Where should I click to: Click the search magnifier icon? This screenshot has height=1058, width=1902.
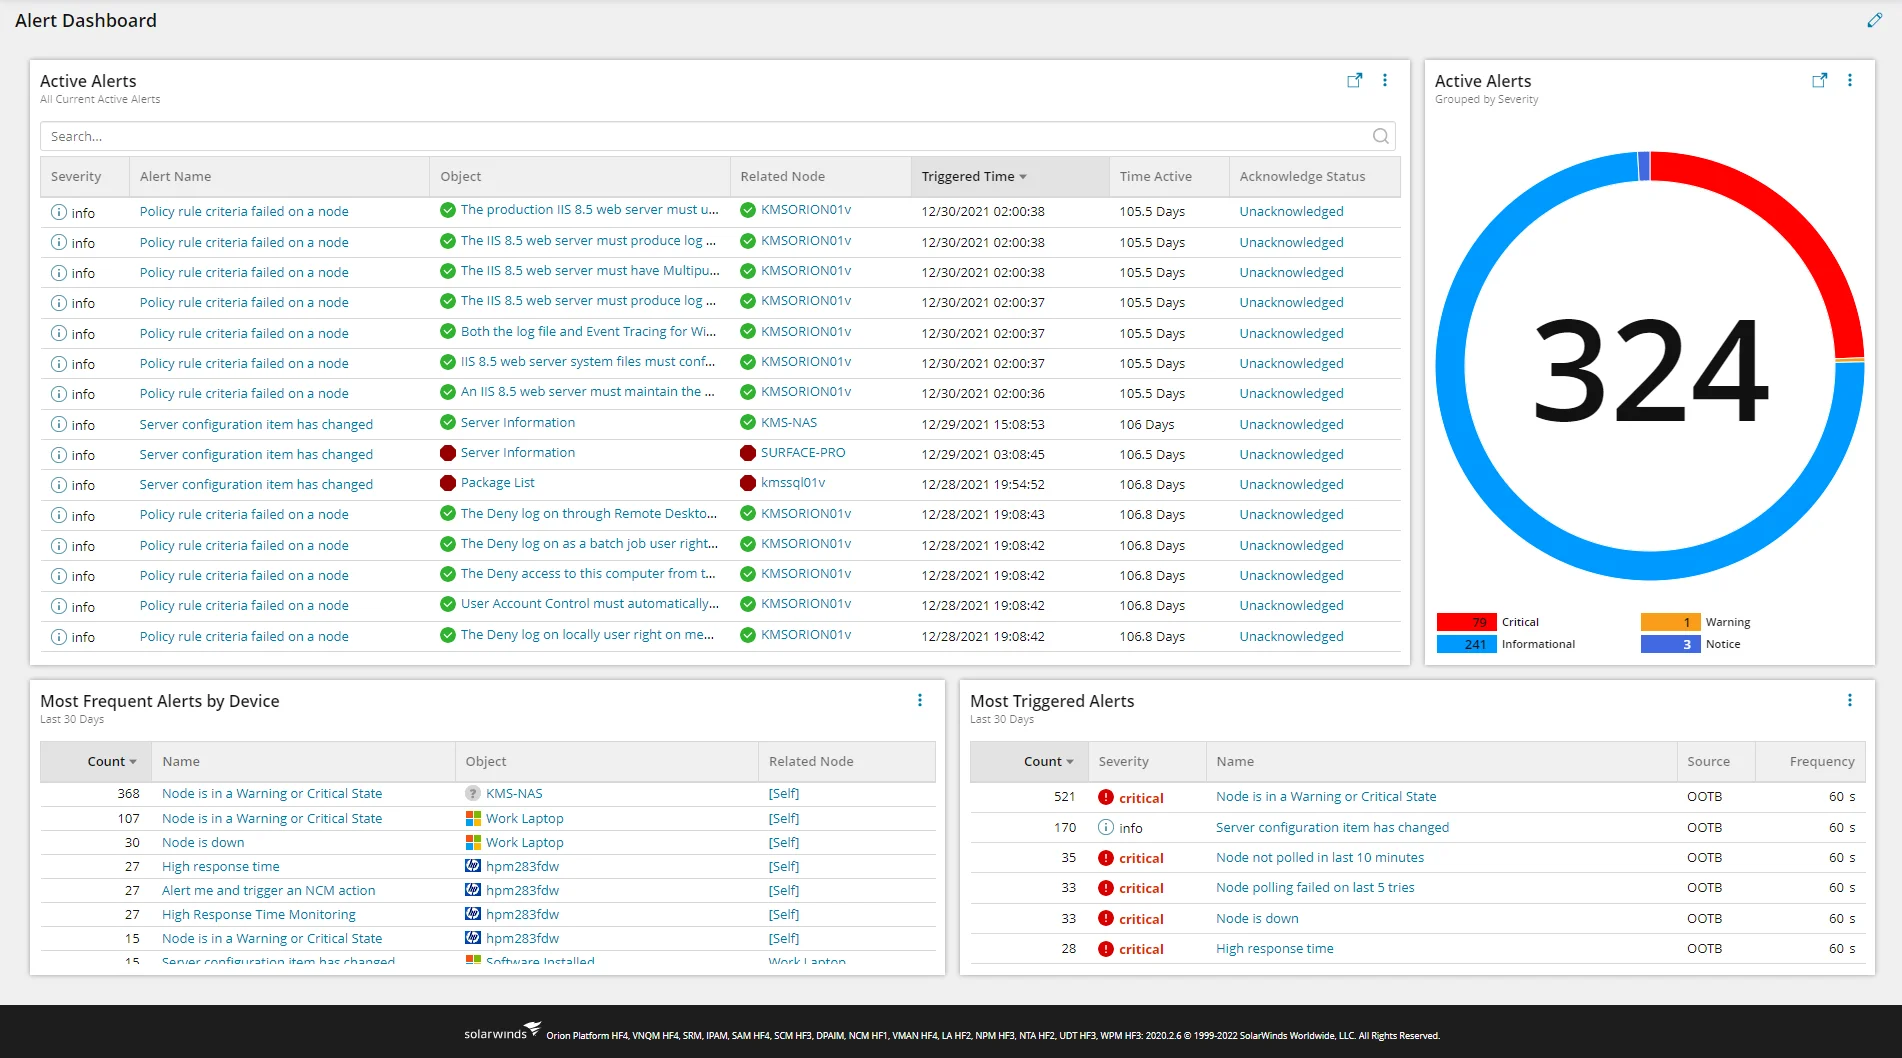pos(1381,137)
